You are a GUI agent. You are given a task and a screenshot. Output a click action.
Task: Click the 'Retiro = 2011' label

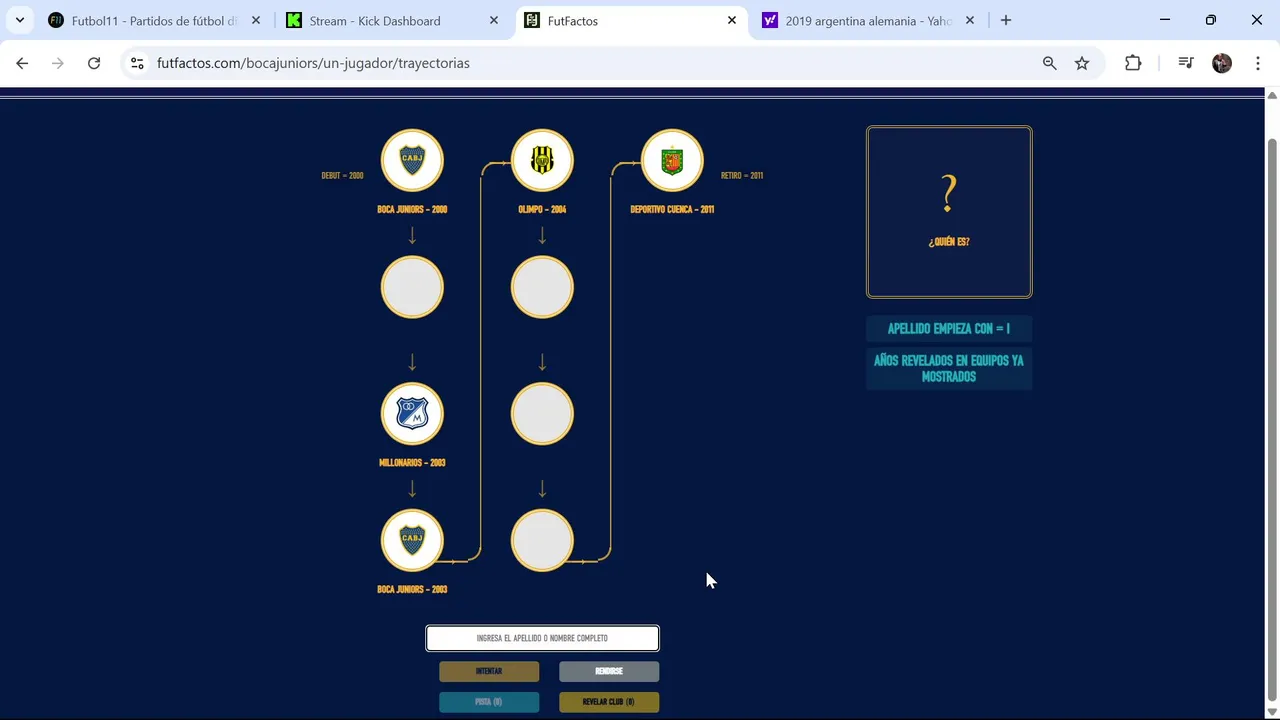pyautogui.click(x=742, y=176)
